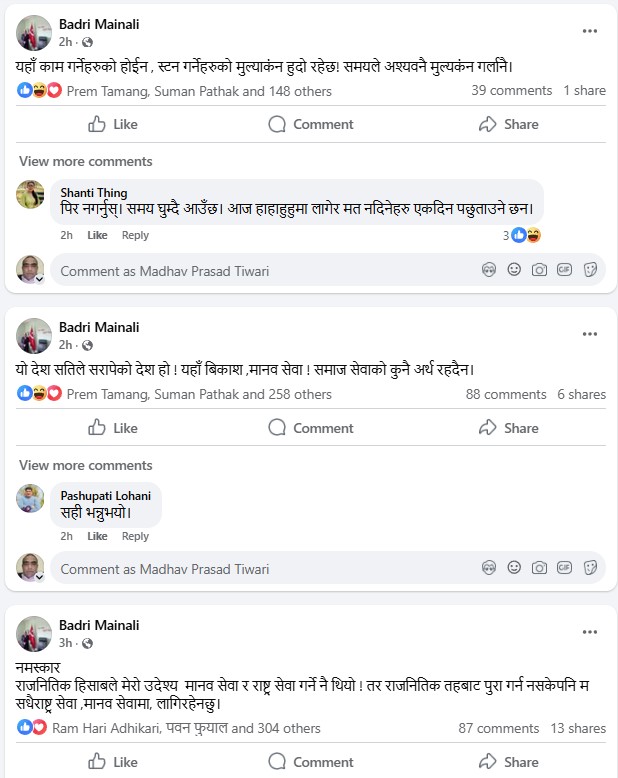Open sticker picker below Pashupati Lohani's comment
Viewport: 618px width, 778px height.
point(590,568)
